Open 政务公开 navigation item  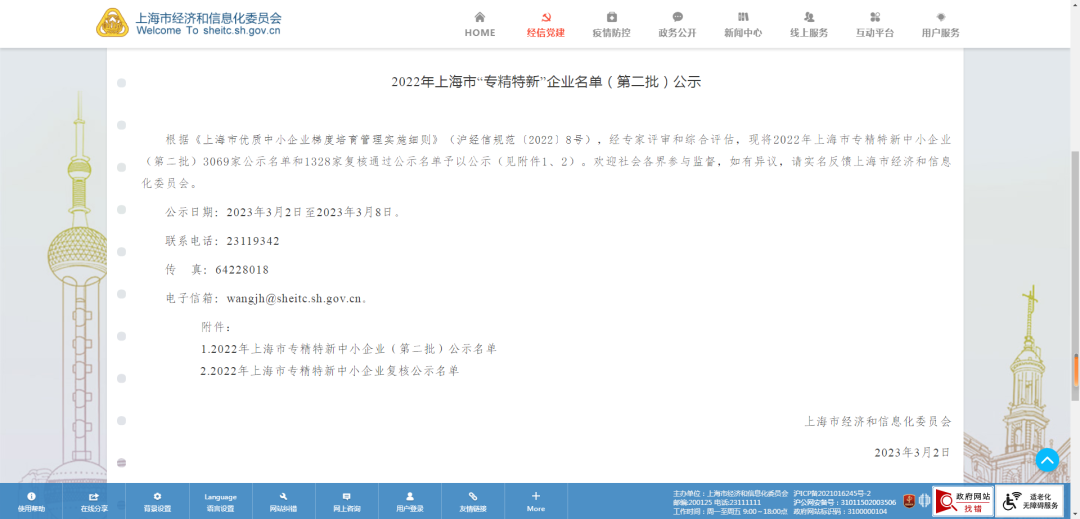point(677,25)
